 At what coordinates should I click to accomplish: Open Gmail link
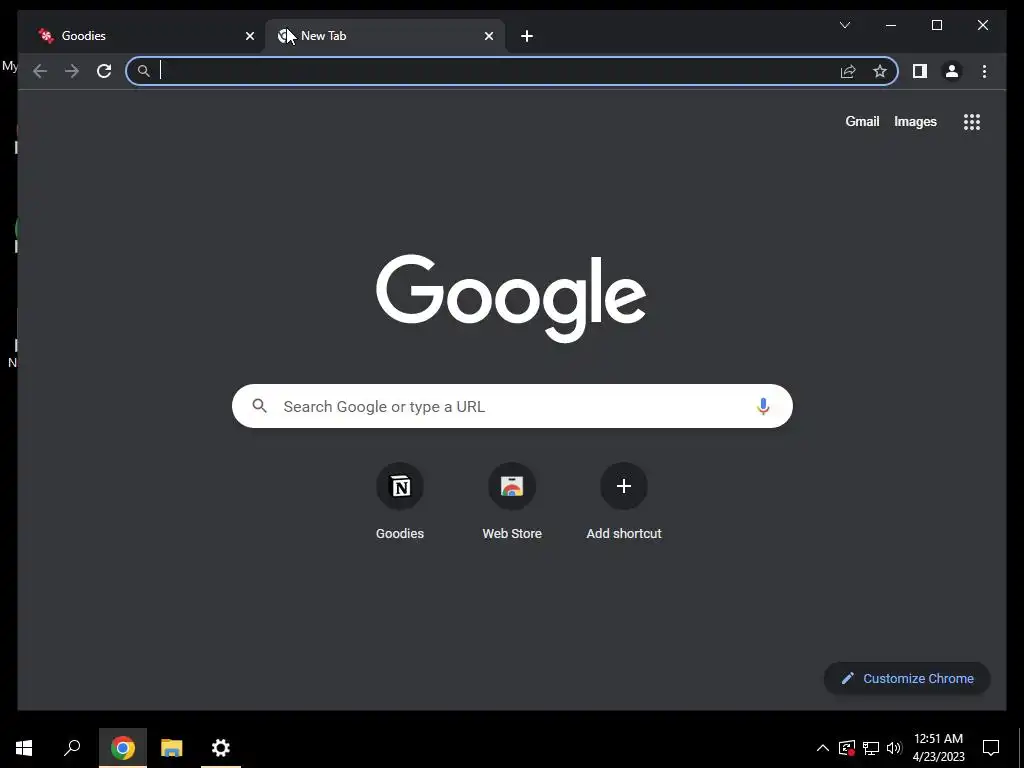coord(862,121)
